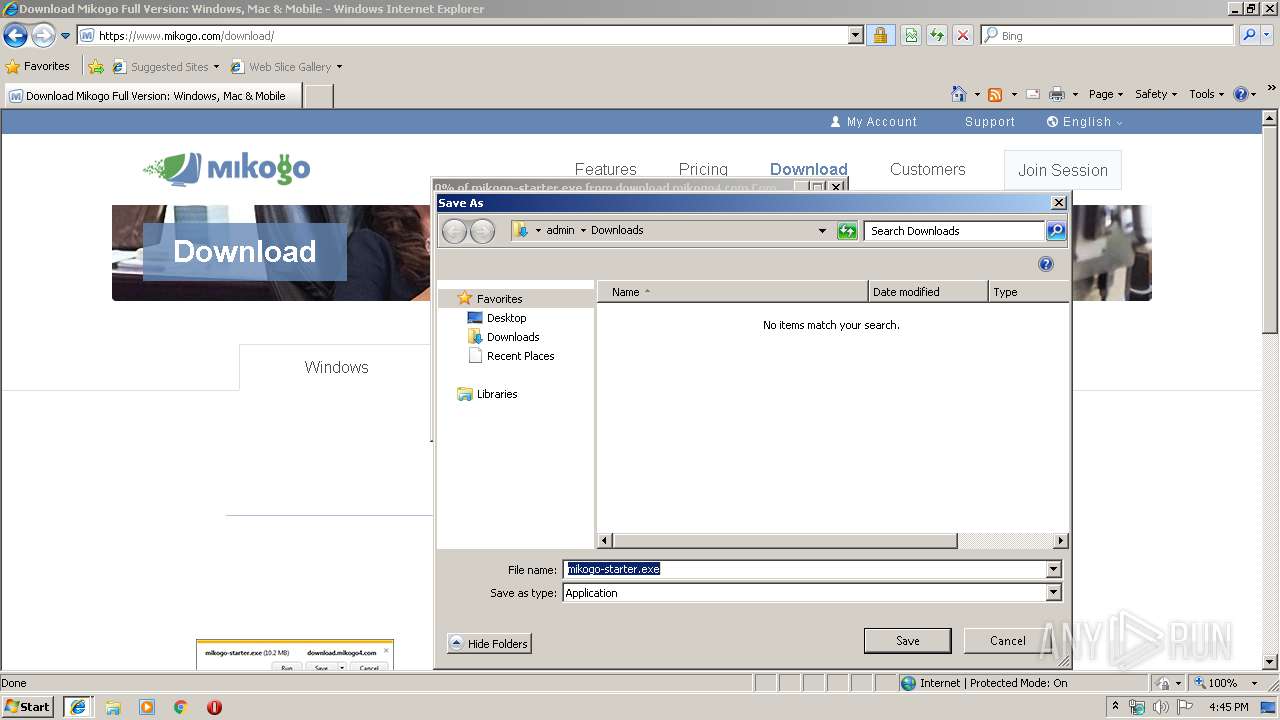Open the Page menu dropdown

pos(1105,94)
